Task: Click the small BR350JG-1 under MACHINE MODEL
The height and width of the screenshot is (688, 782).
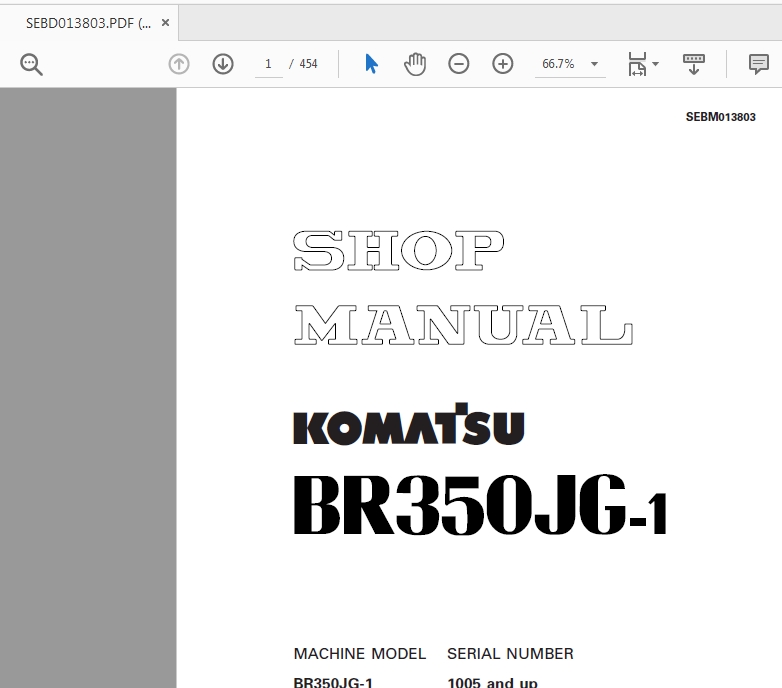Action: [333, 682]
